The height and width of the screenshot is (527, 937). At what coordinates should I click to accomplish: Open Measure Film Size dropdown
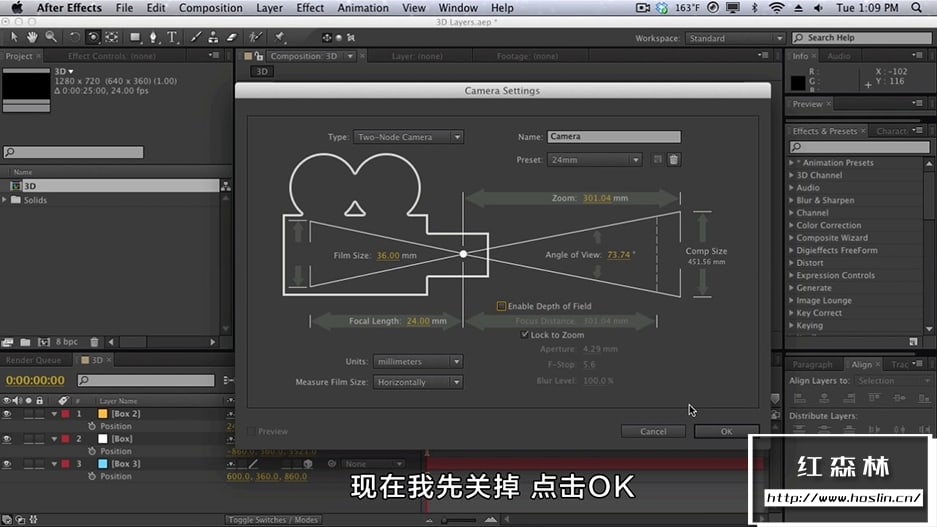coord(418,382)
